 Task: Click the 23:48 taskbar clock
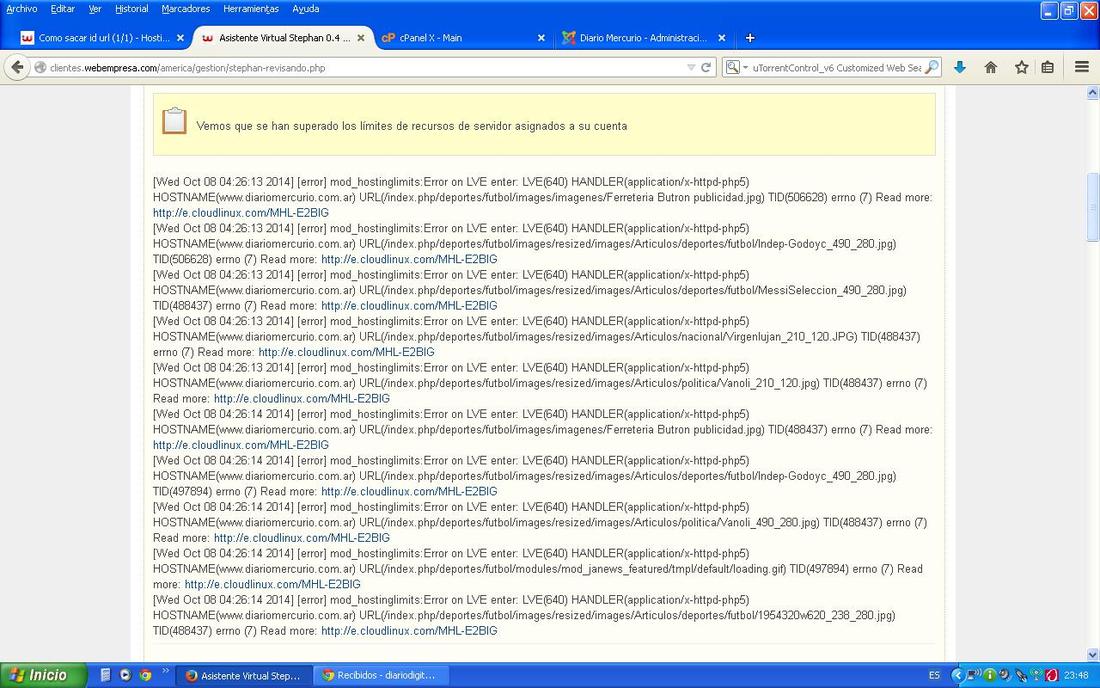pyautogui.click(x=1075, y=675)
